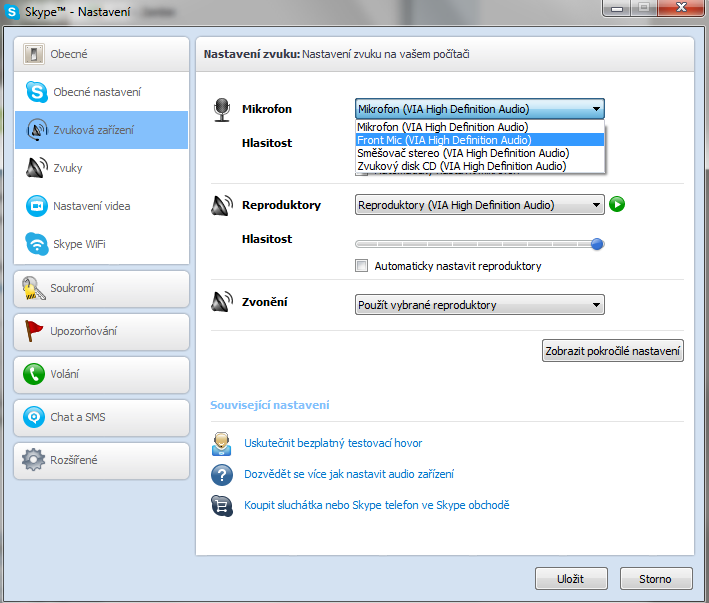709x603 pixels.
Task: Open Uskutečnit bezplatný testovací hovor link
Action: click(333, 443)
